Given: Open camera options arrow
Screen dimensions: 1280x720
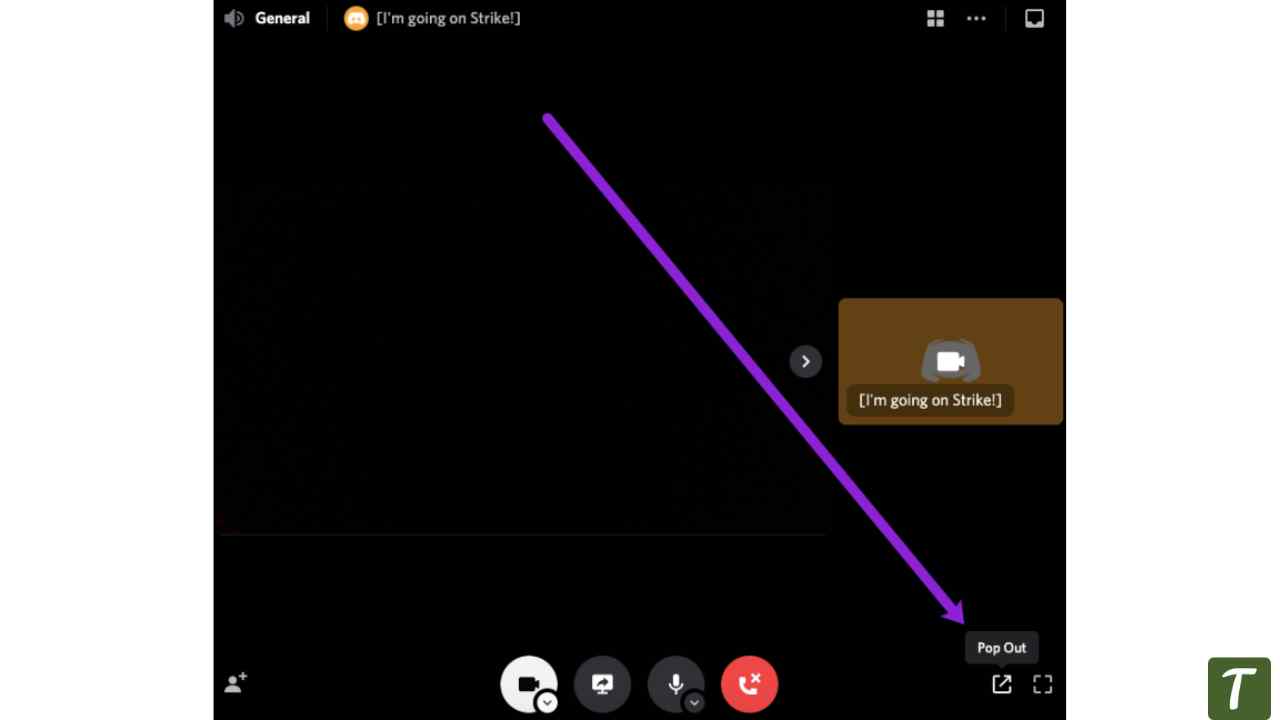Looking at the screenshot, I should point(547,703).
